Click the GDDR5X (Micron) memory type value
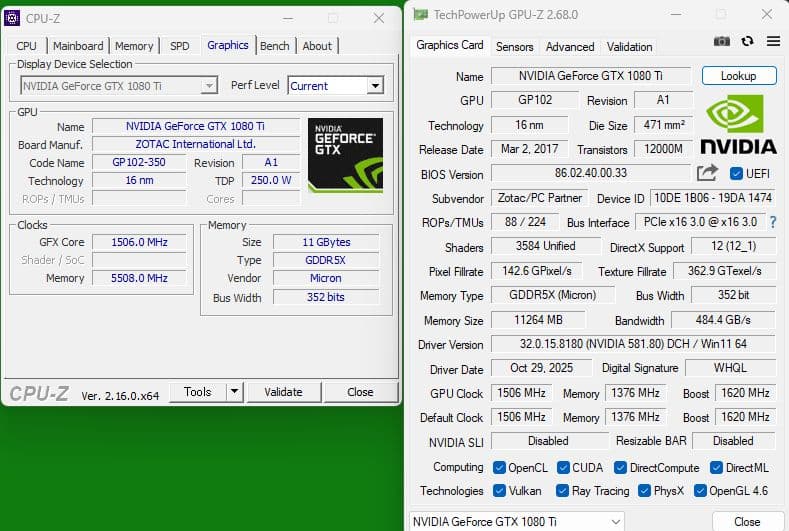 point(553,295)
